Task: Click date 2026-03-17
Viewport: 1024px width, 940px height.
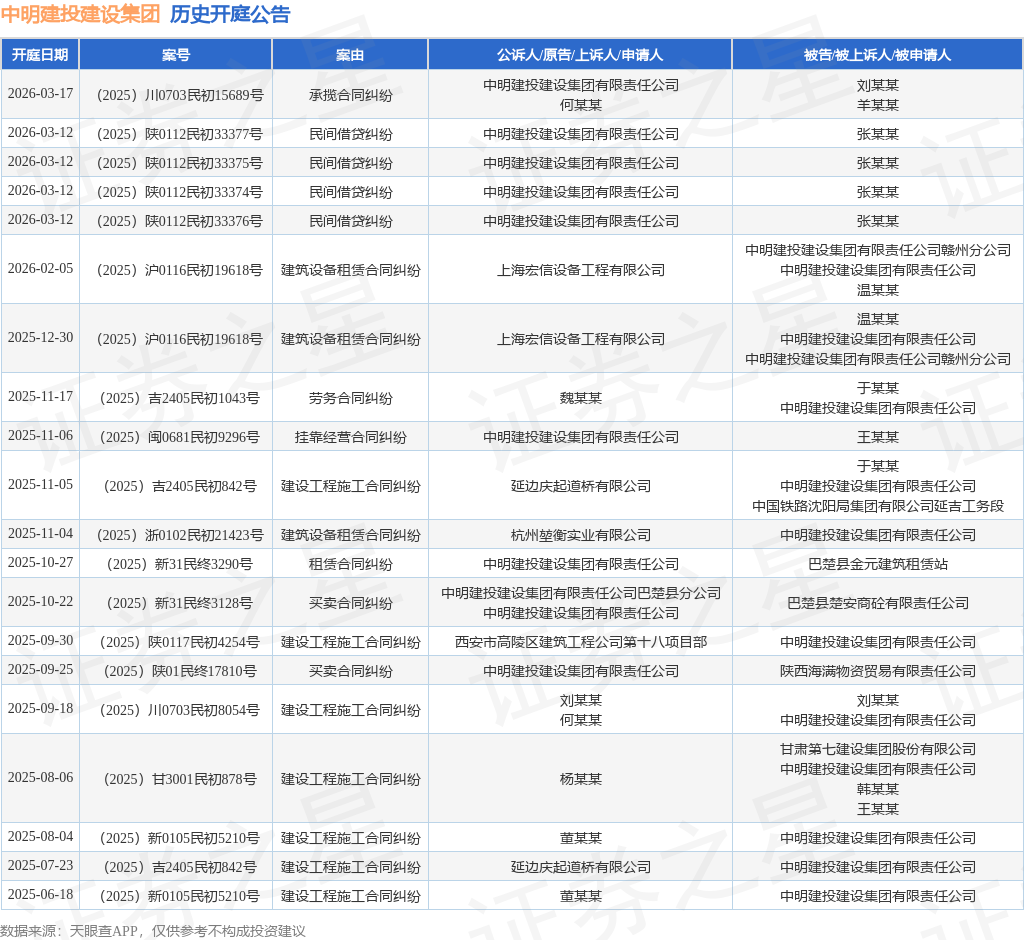Action: (x=40, y=93)
